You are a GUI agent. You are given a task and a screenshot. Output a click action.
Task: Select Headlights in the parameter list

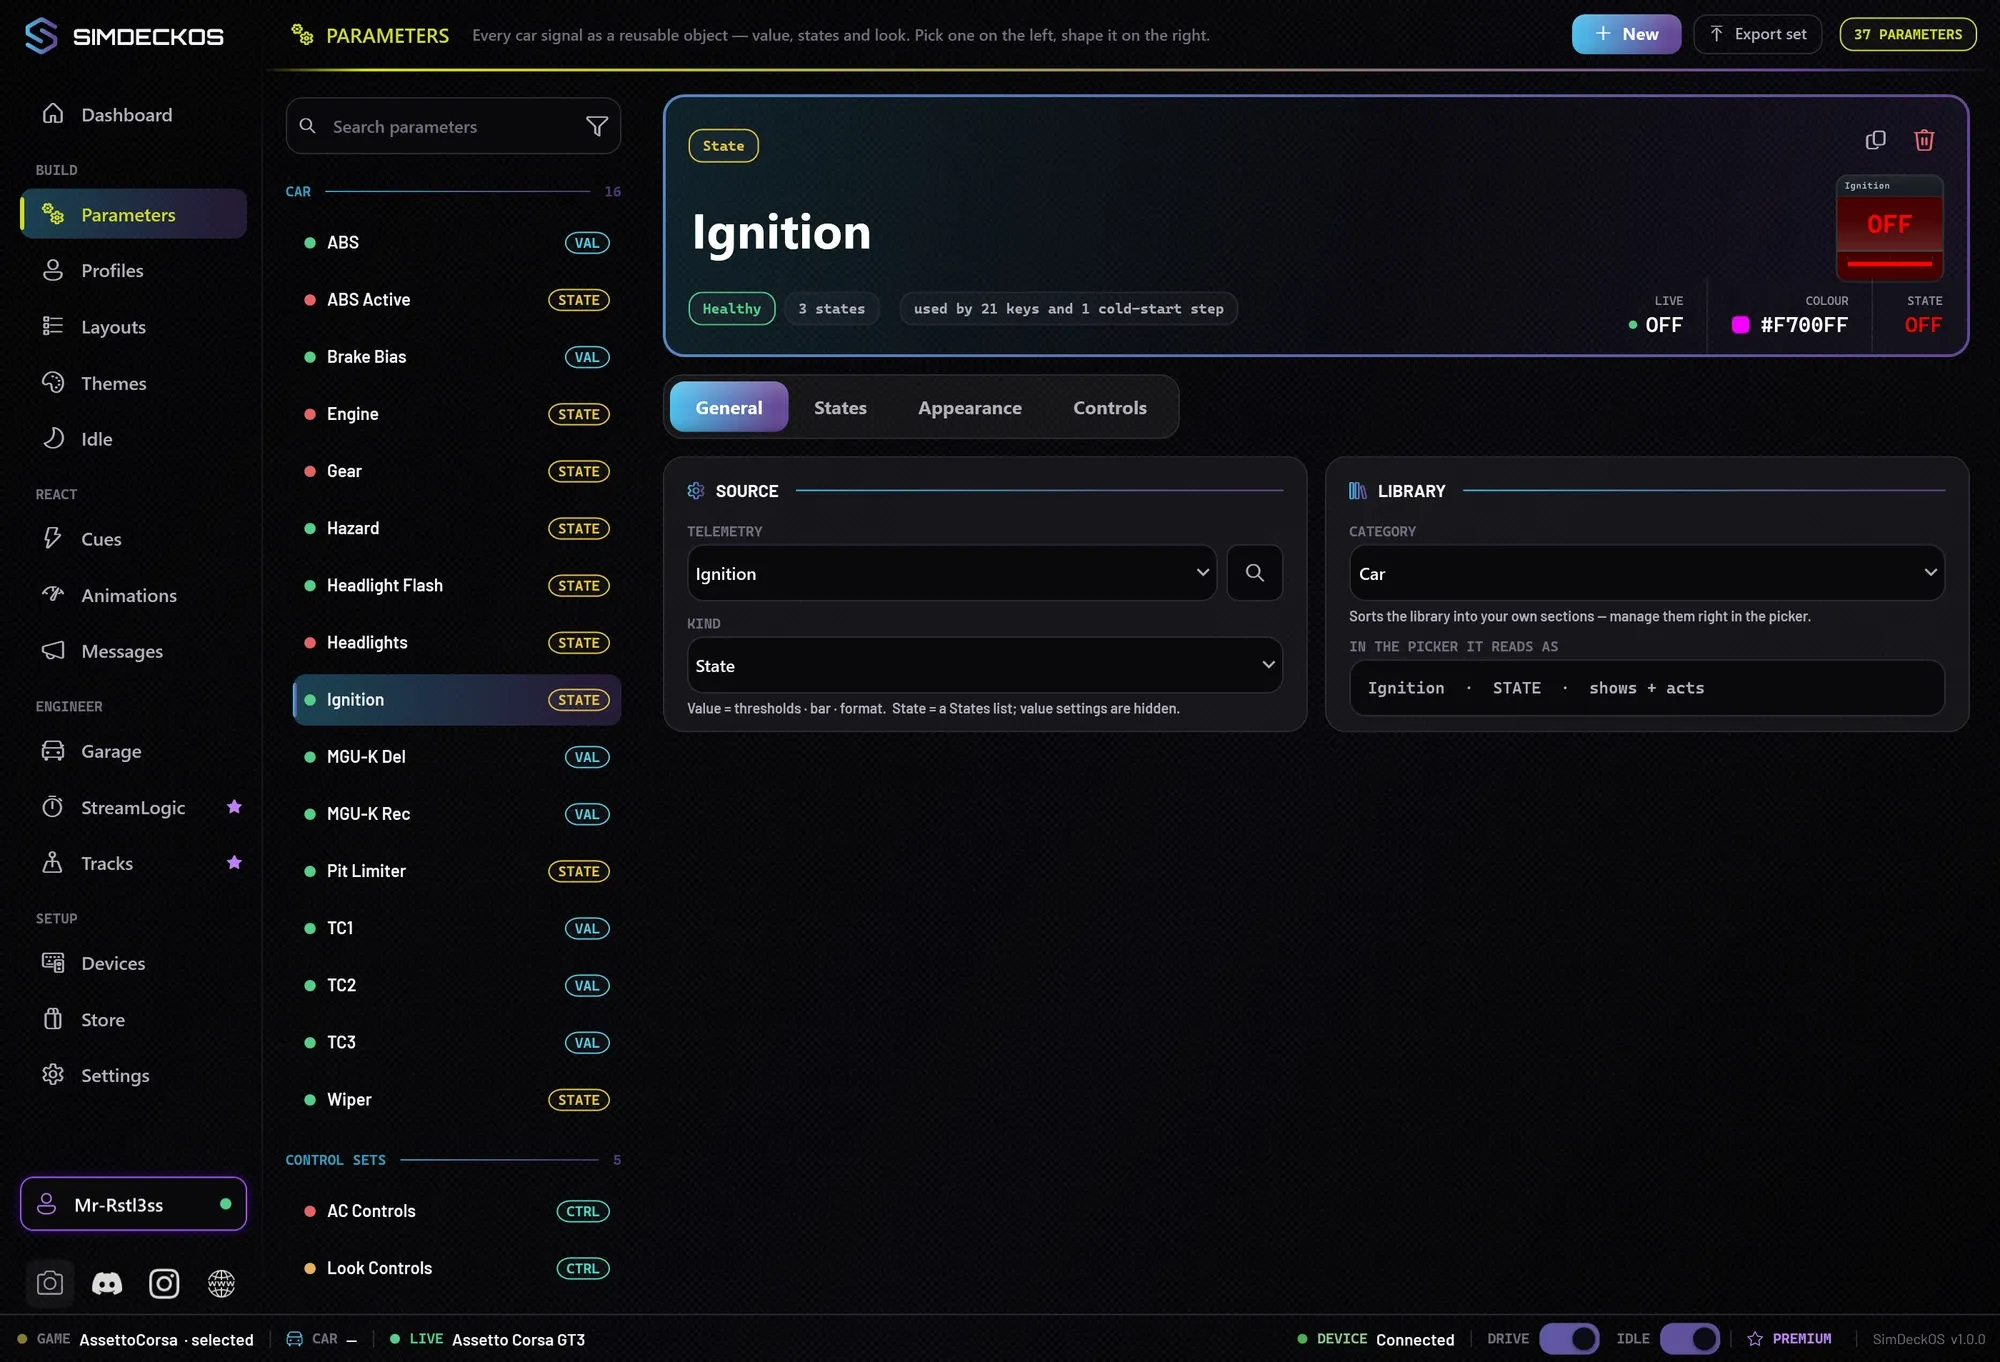tap(456, 642)
